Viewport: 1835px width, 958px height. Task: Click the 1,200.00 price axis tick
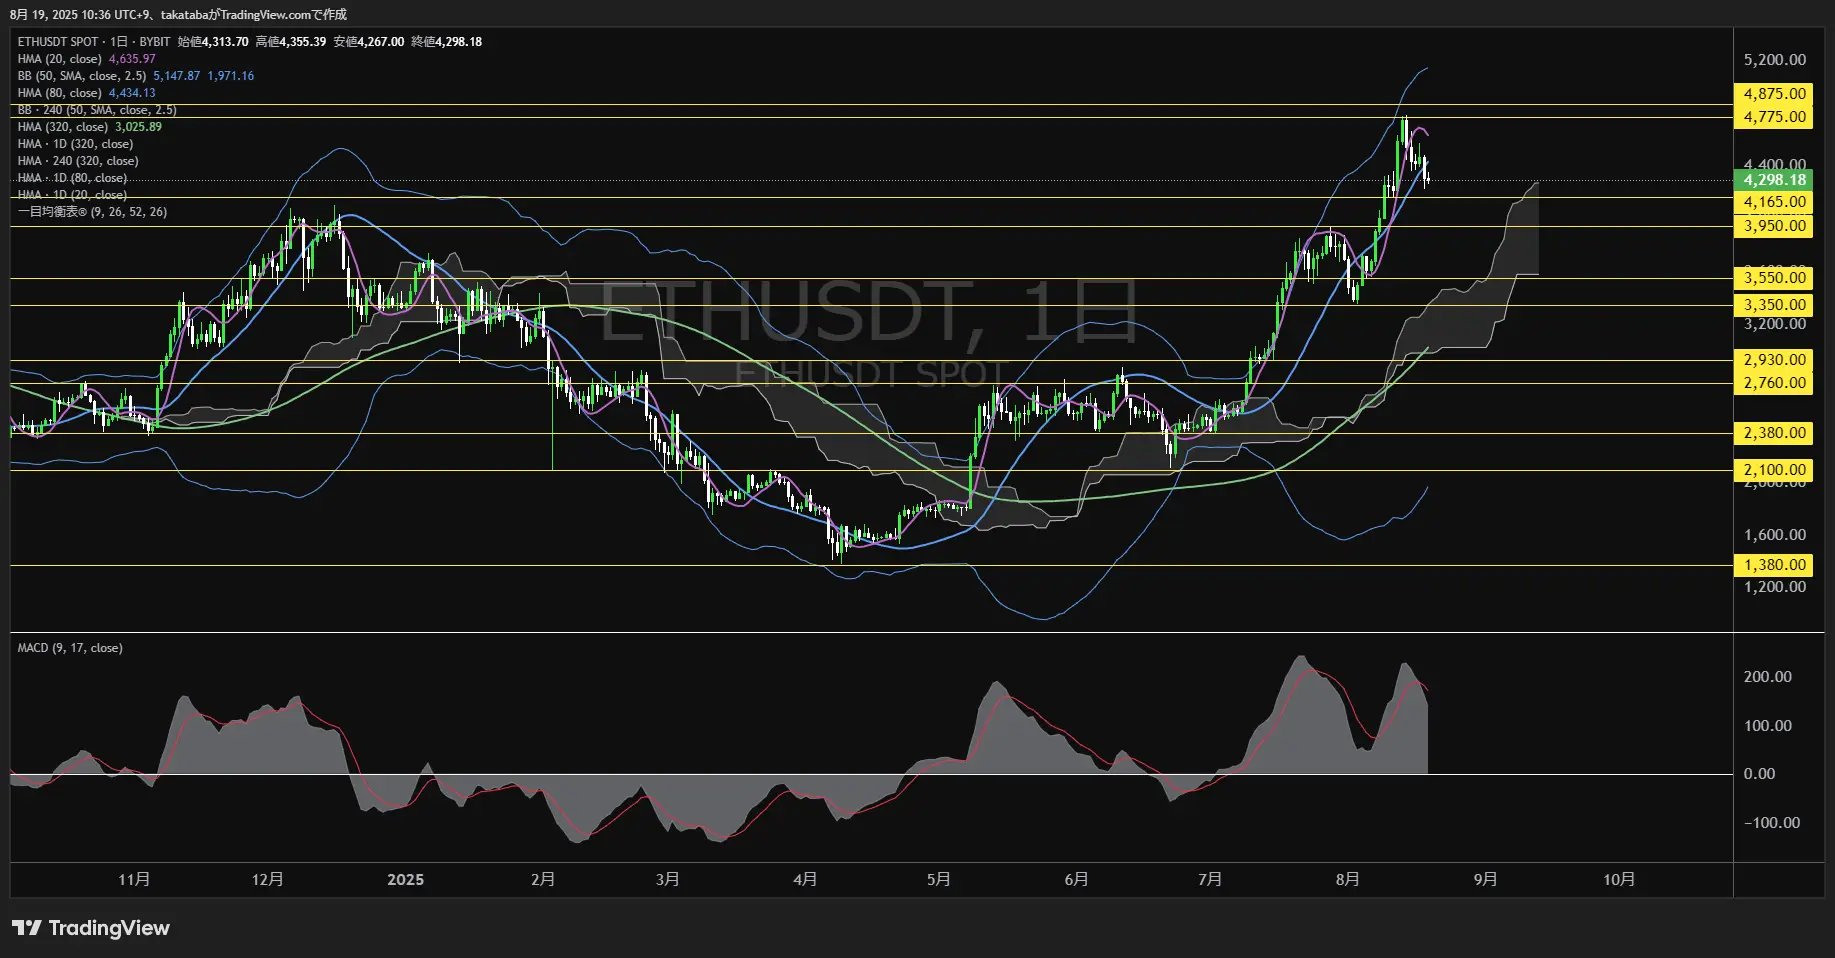pyautogui.click(x=1775, y=587)
